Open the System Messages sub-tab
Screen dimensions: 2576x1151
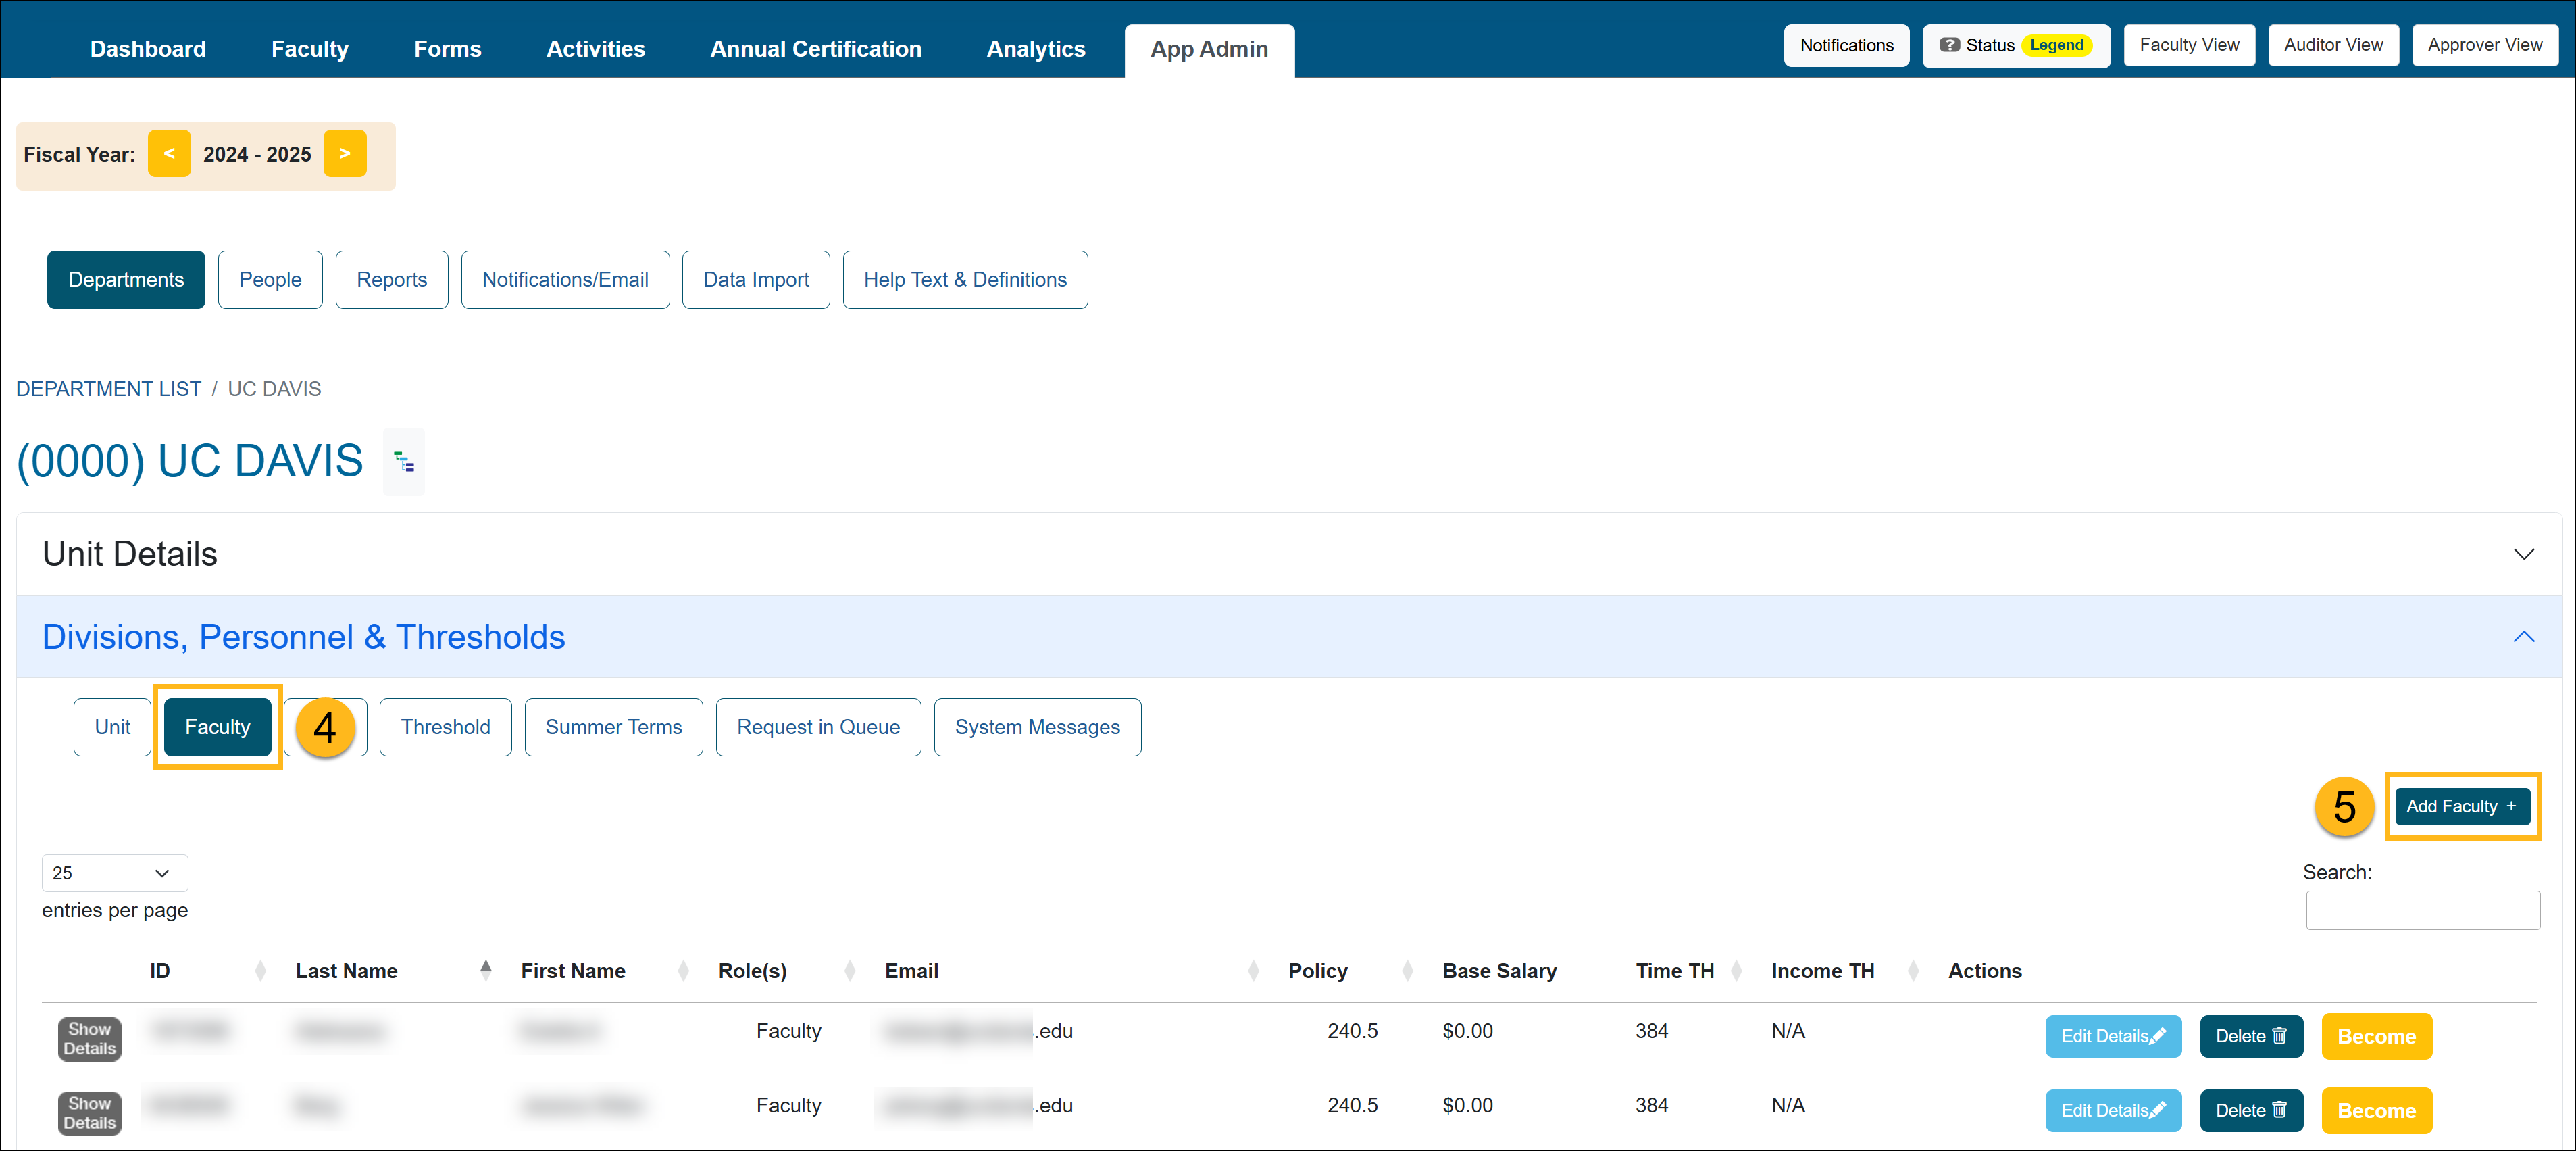click(x=1037, y=727)
